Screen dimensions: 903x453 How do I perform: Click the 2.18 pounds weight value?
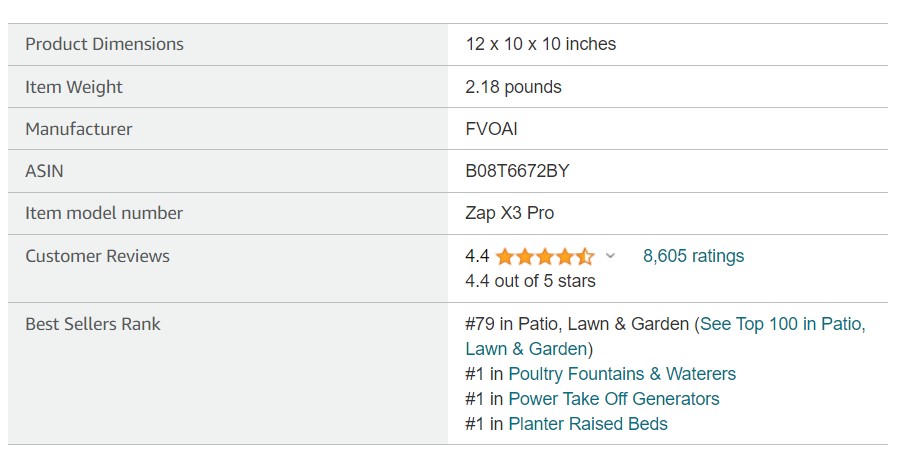(x=513, y=87)
